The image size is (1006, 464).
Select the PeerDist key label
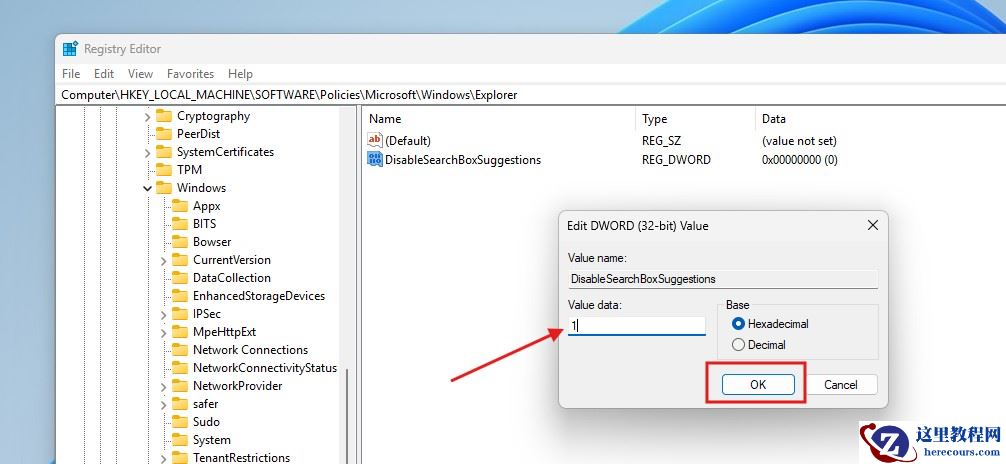click(198, 134)
